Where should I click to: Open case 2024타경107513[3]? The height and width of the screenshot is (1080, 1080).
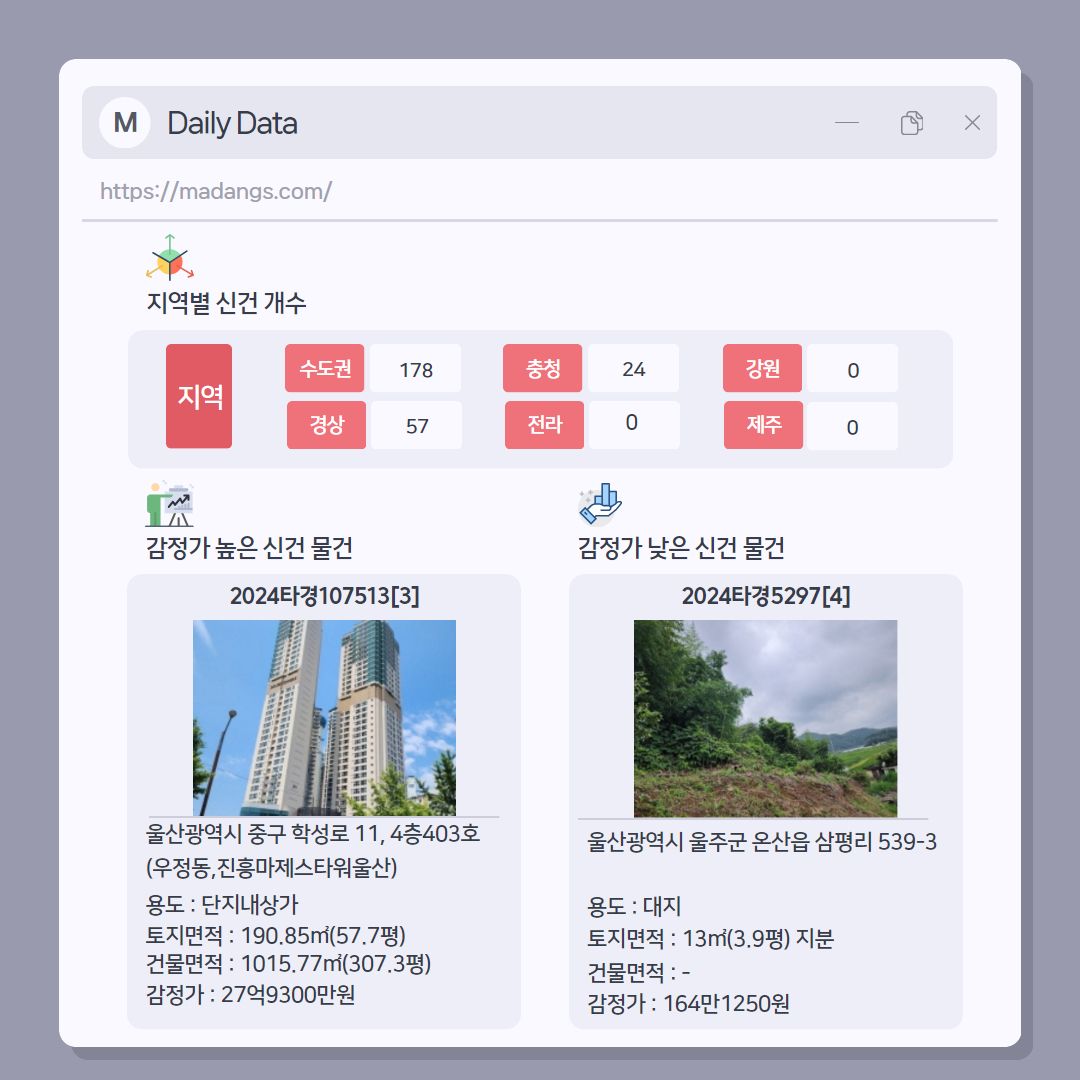point(324,596)
